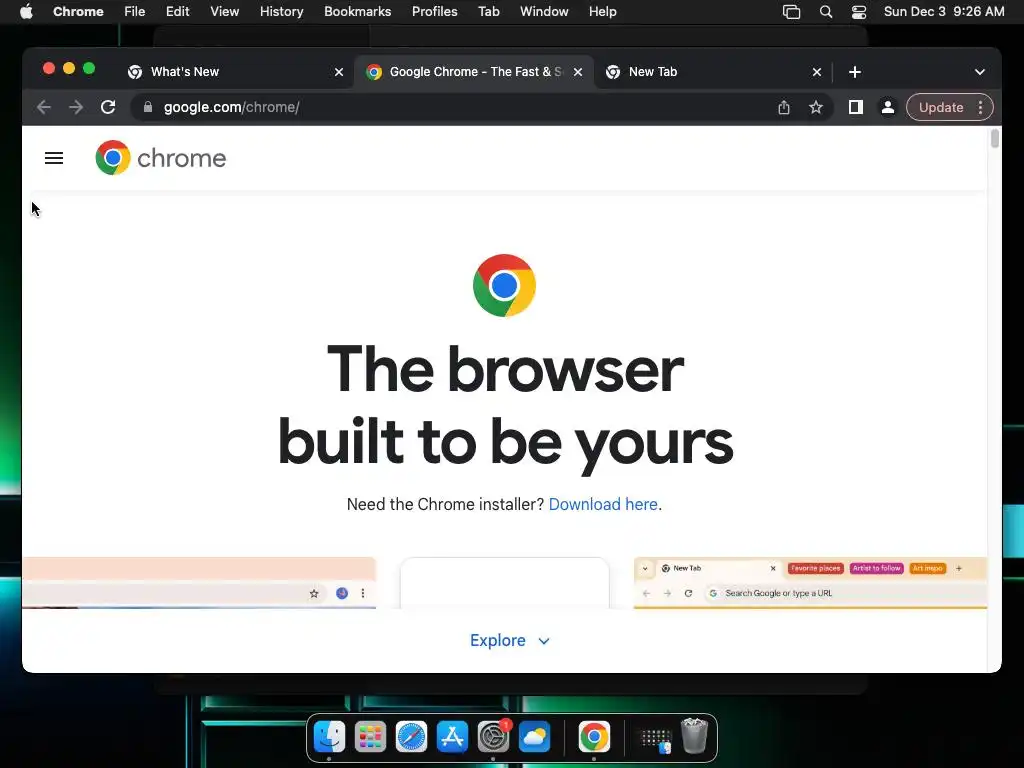Open the File menu

tap(135, 12)
